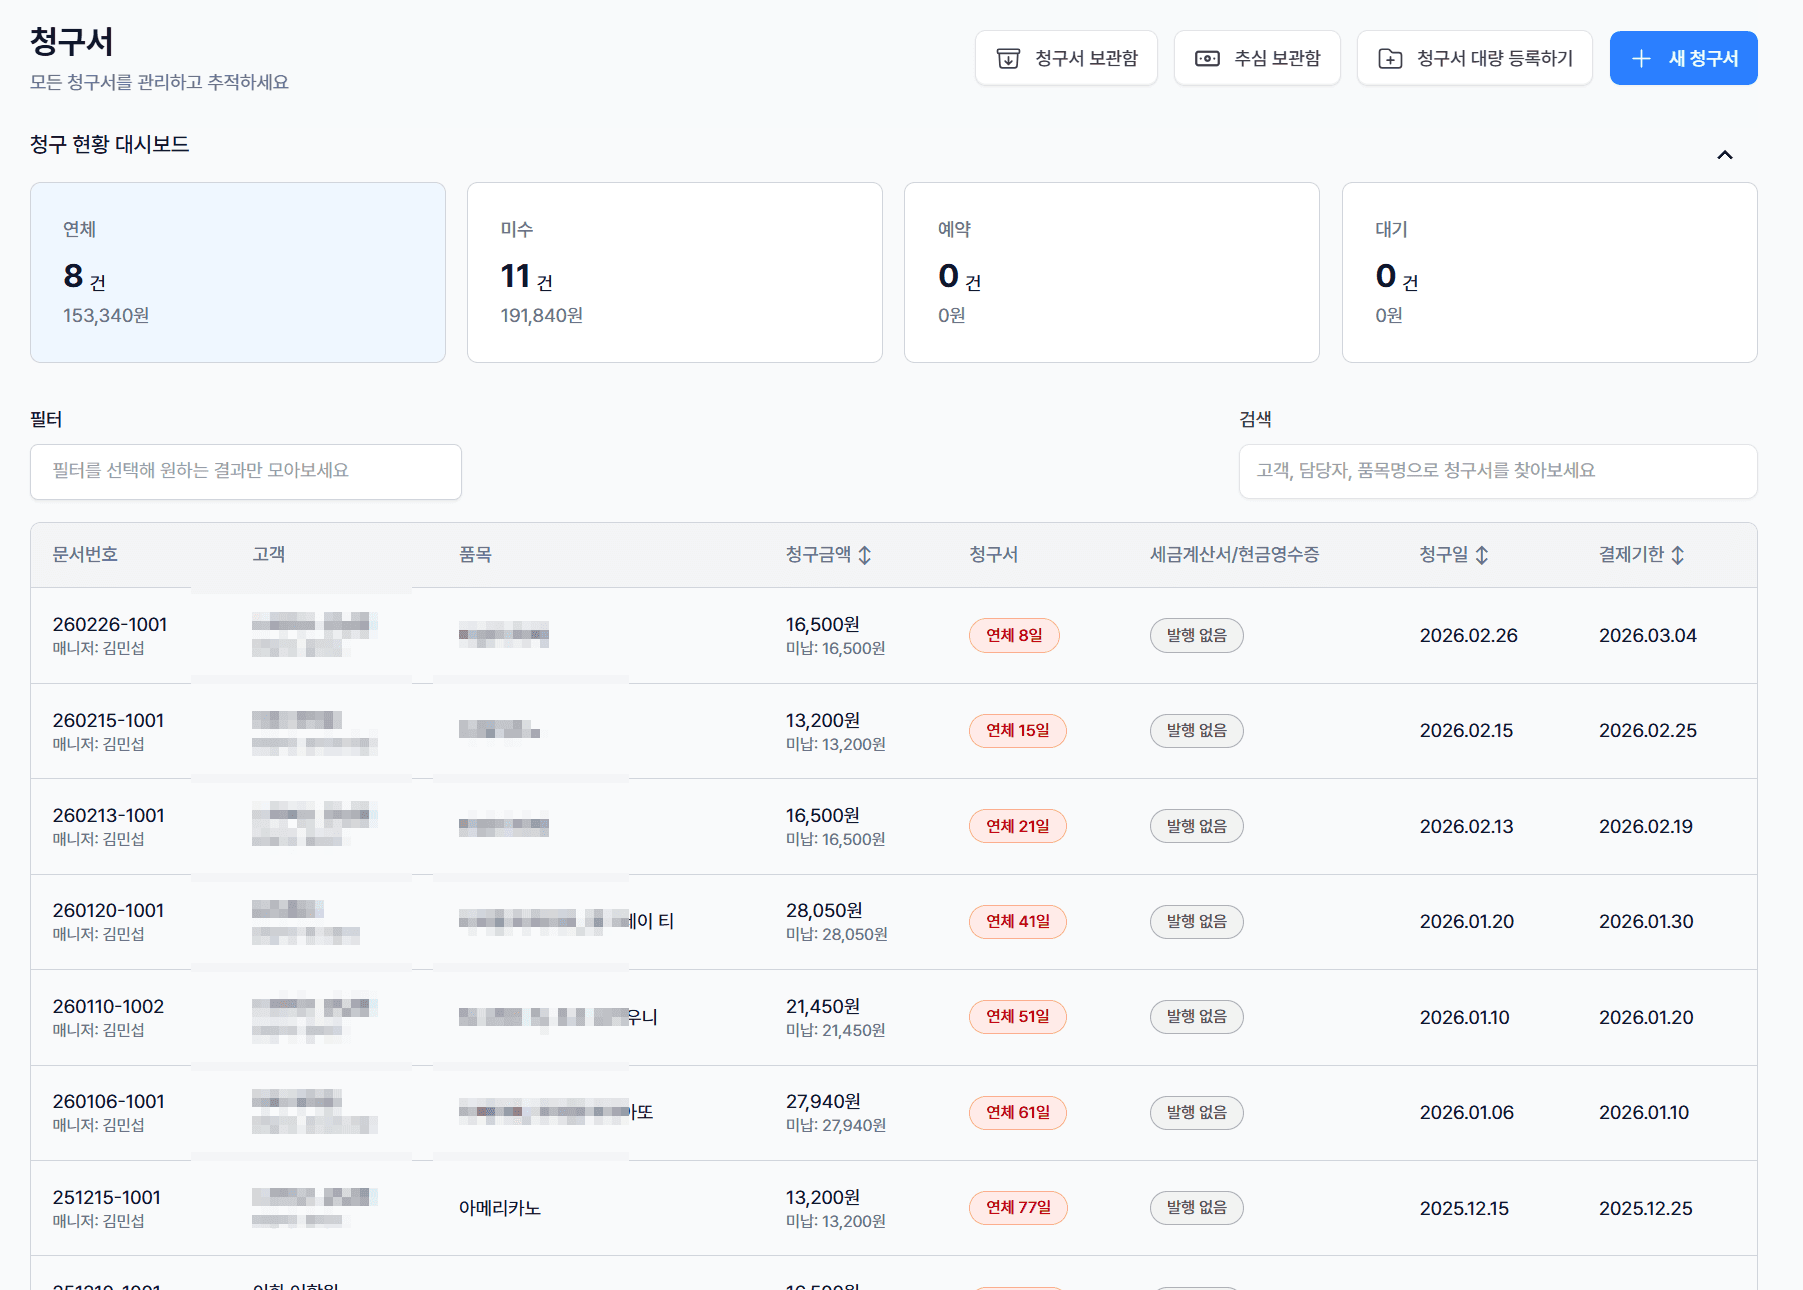Open invoice 260106-1001
The image size is (1803, 1290).
pyautogui.click(x=108, y=1102)
